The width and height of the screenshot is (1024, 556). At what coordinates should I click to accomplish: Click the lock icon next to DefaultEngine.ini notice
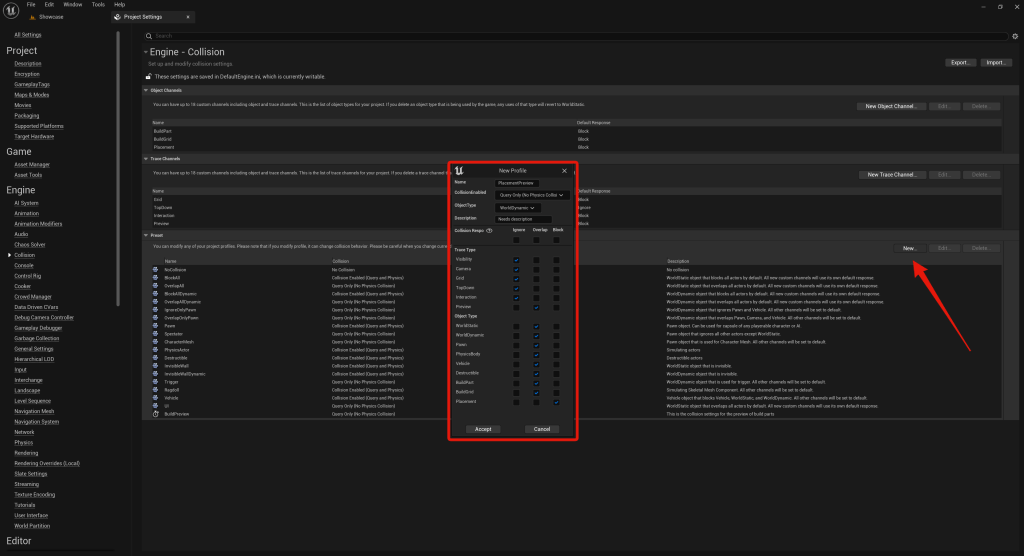click(x=149, y=76)
